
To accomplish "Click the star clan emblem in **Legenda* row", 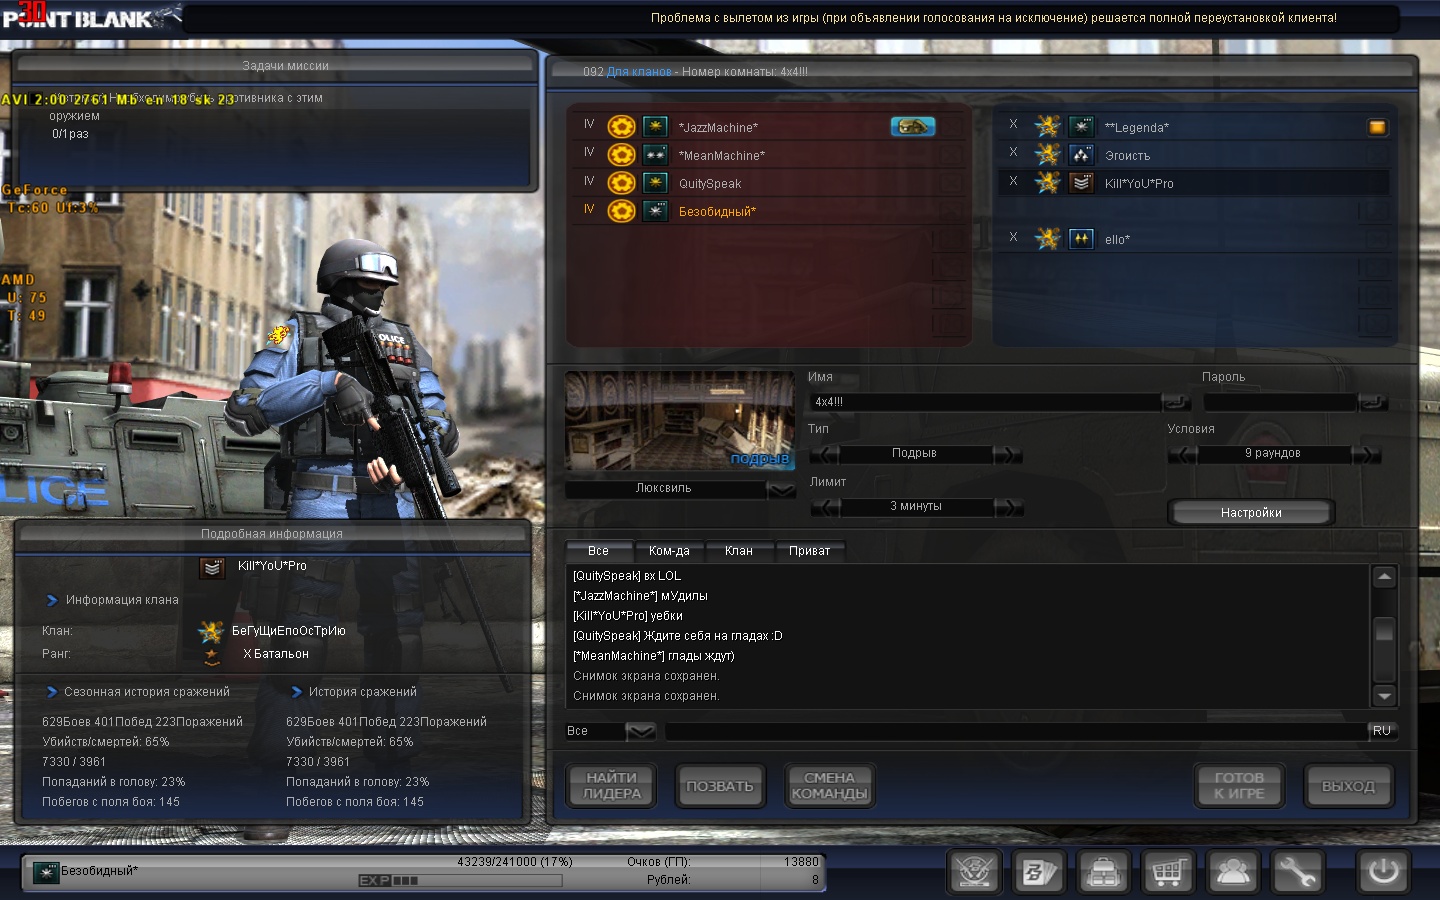I will pyautogui.click(x=1047, y=126).
